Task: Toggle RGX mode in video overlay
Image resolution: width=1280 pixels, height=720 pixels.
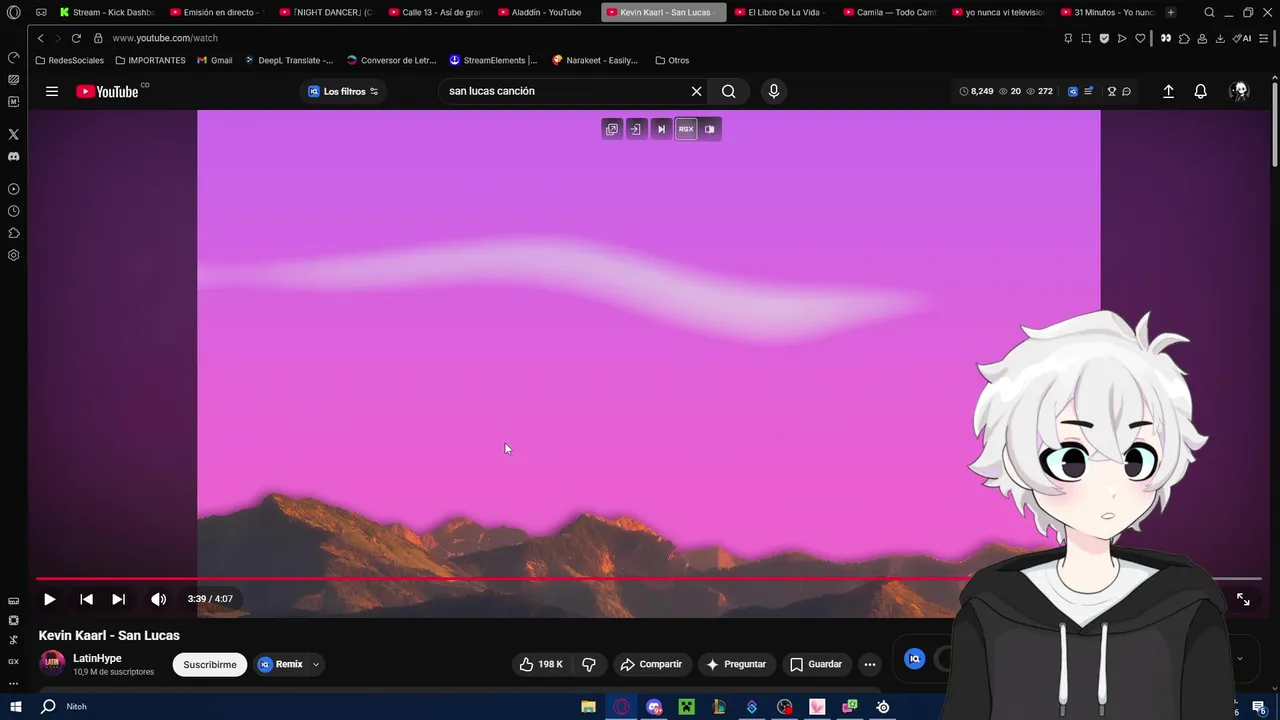Action: (686, 129)
